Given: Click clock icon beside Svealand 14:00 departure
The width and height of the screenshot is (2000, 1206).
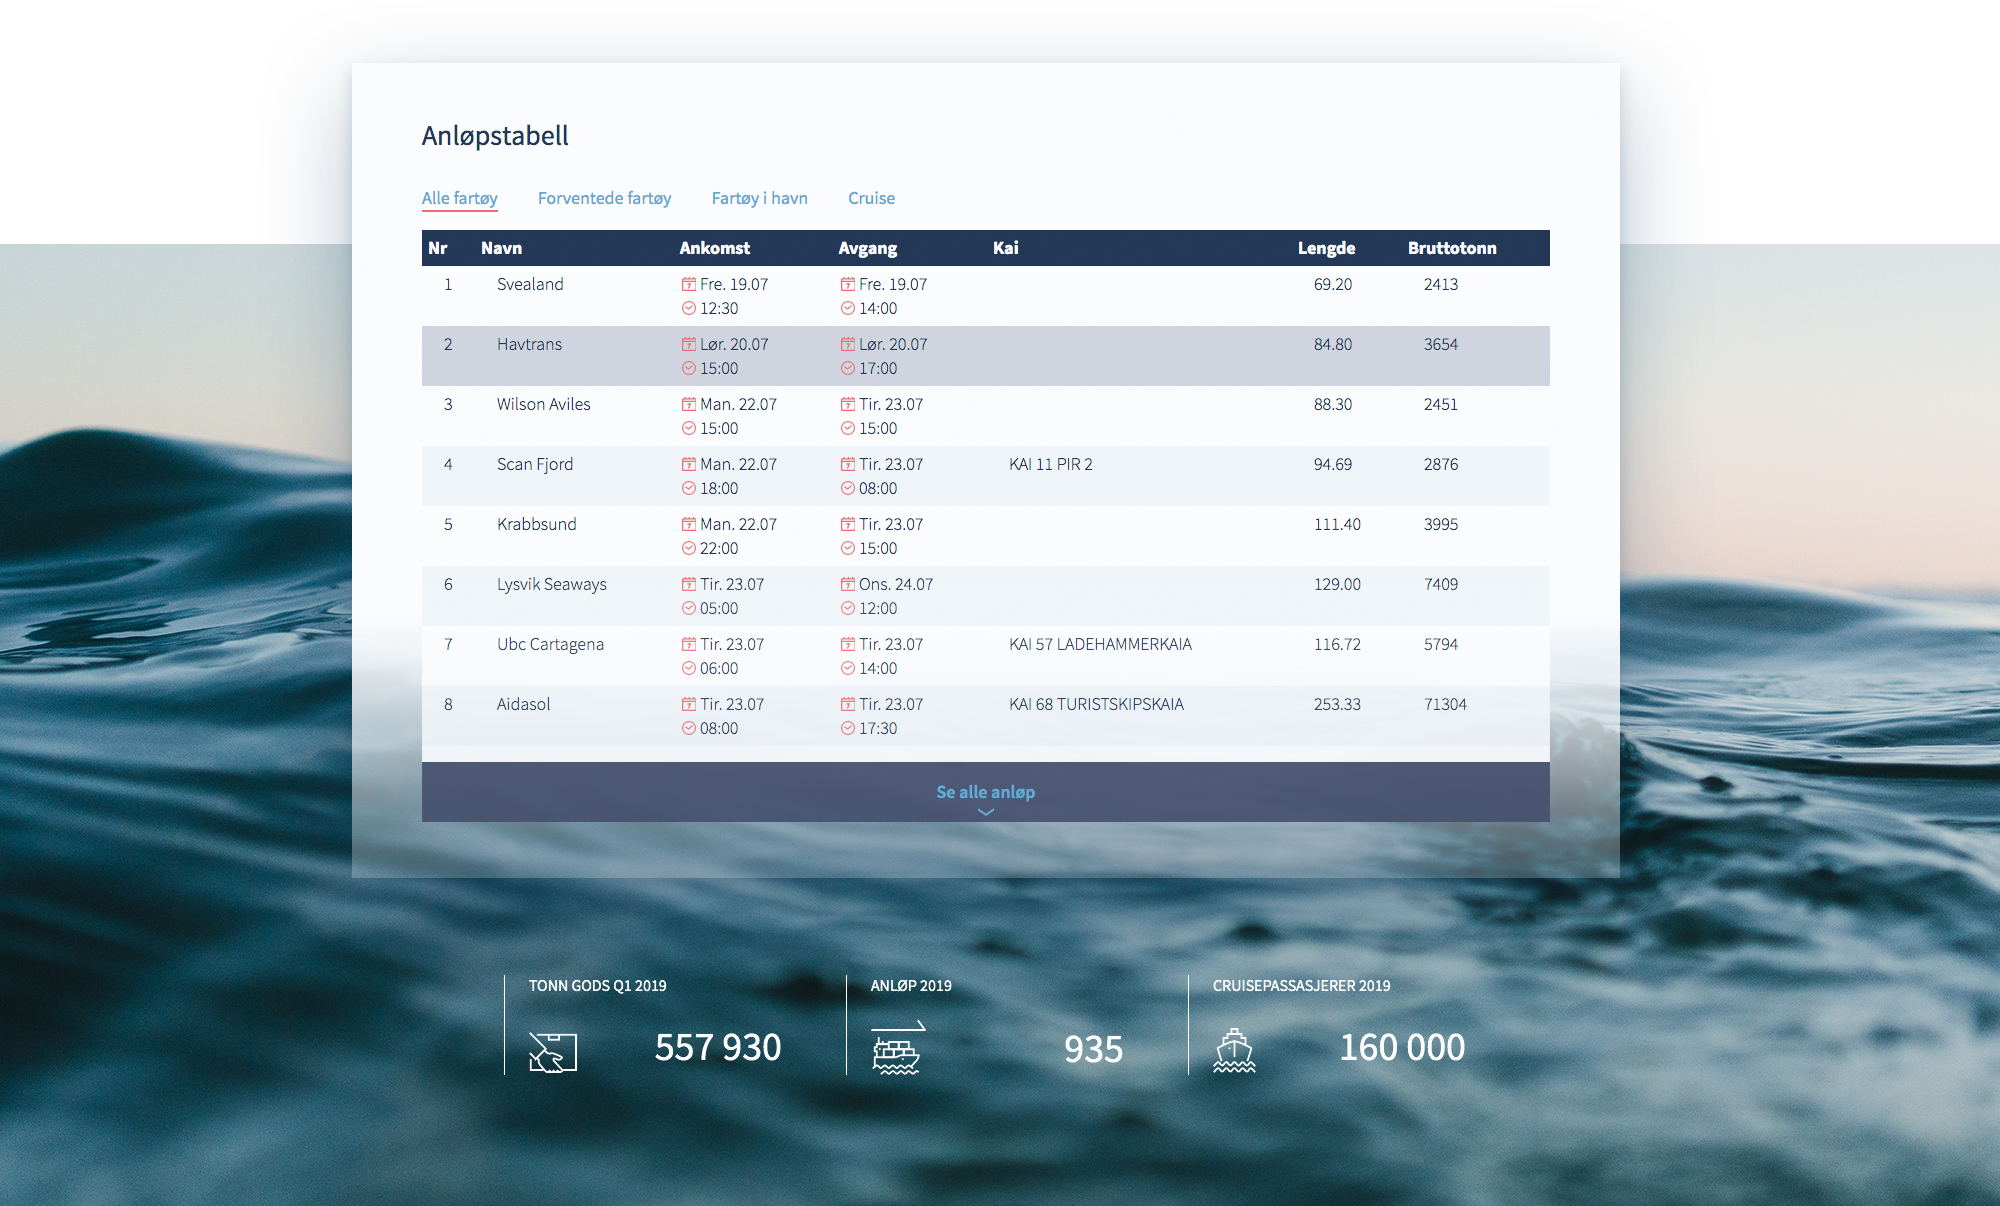Looking at the screenshot, I should pos(848,308).
